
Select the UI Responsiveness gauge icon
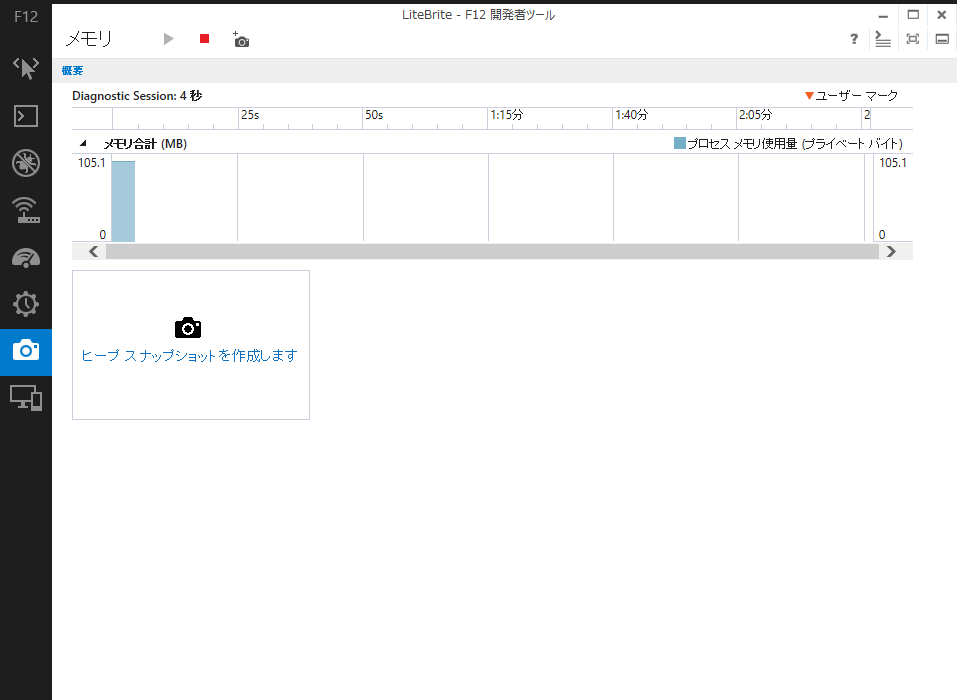tap(25, 257)
